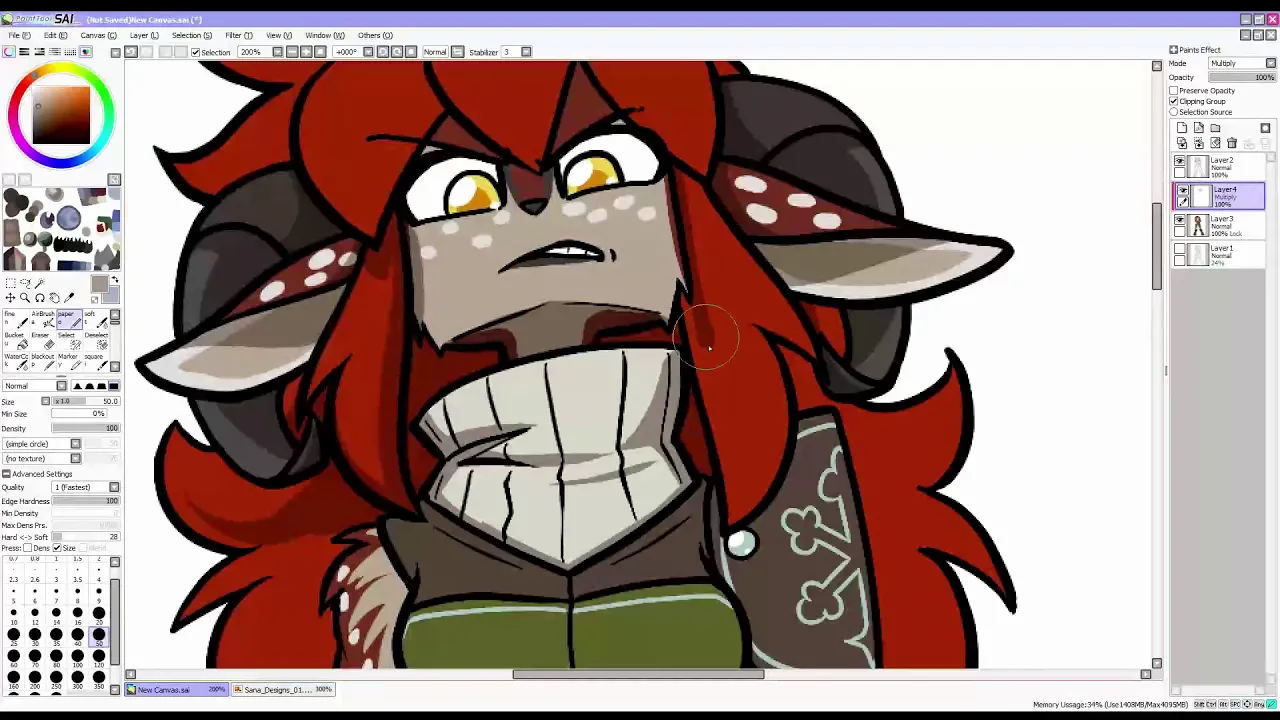Open the Quality setting dropdown
The image size is (1280, 720).
[85, 487]
